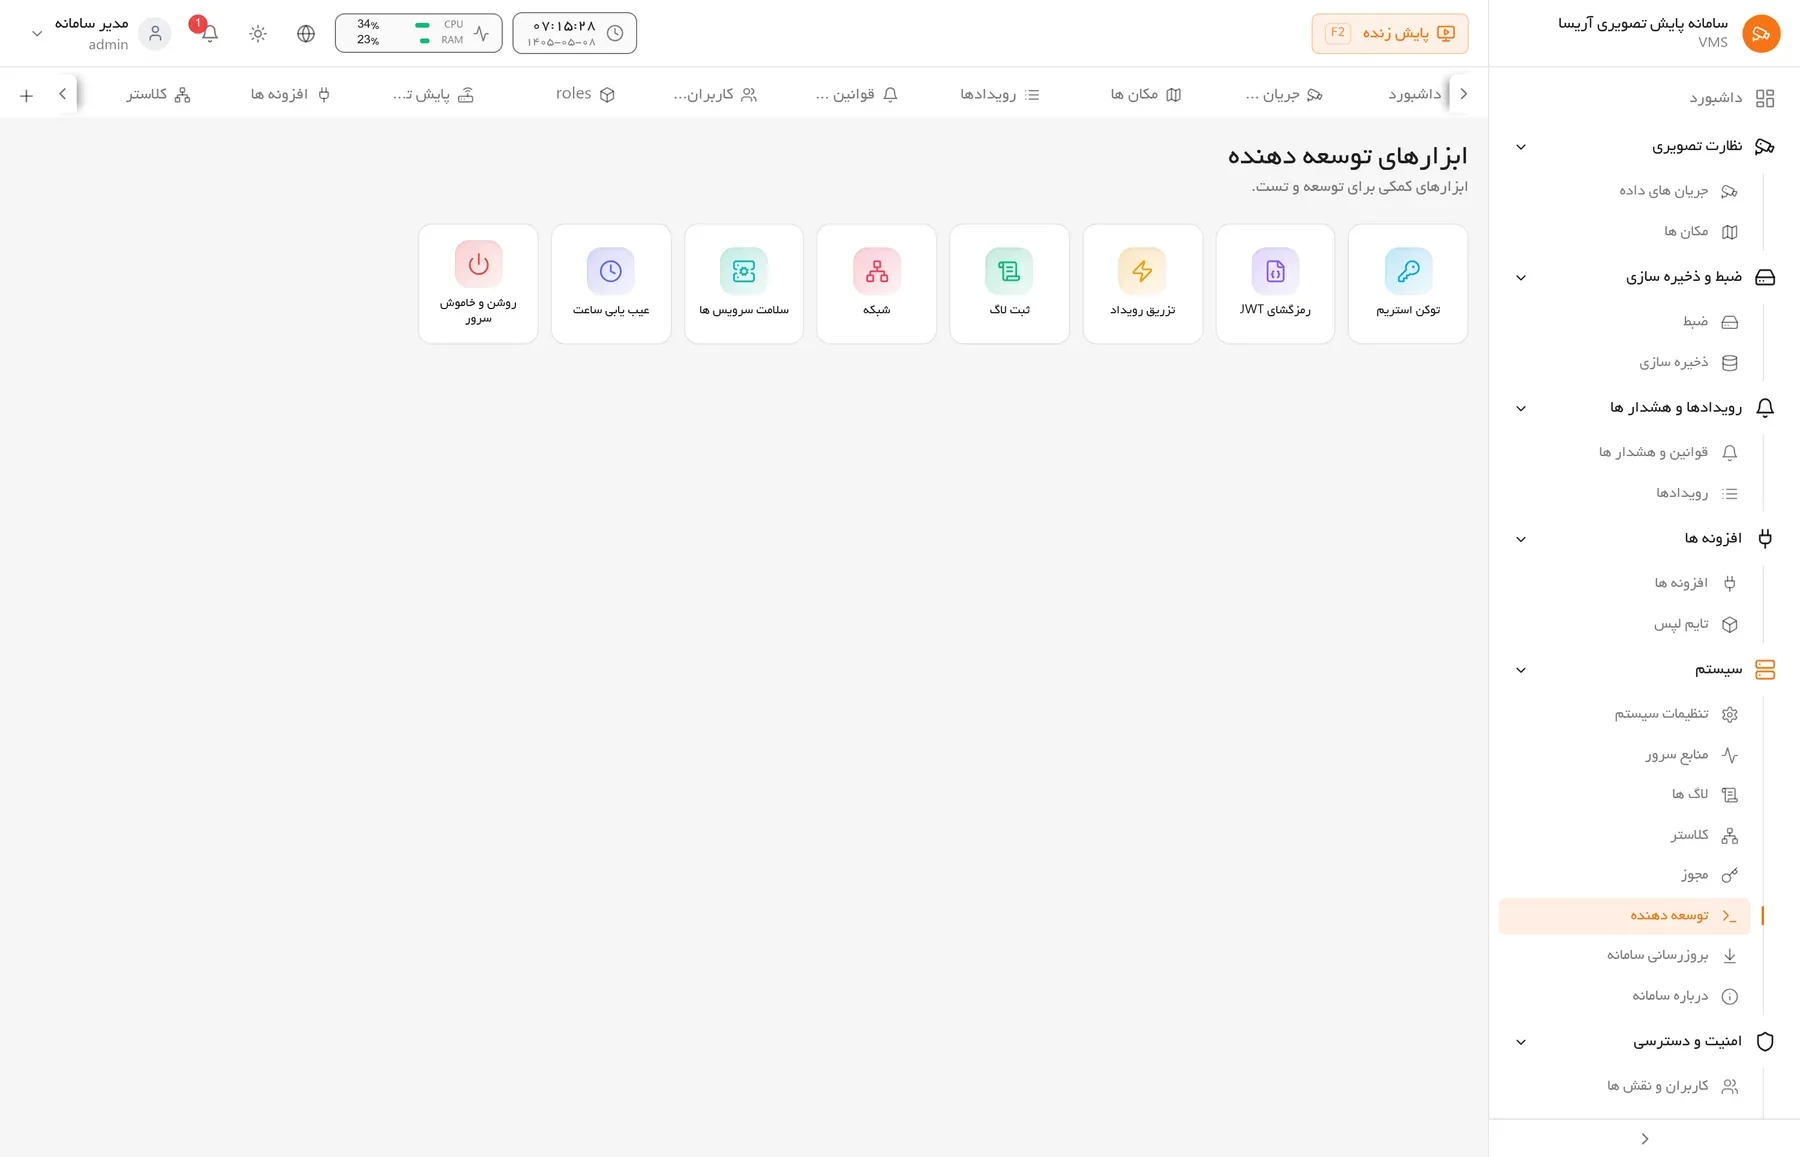This screenshot has height=1157, width=1800.
Task: Open the رمزگشای JWT tool card
Action: pos(1275,284)
